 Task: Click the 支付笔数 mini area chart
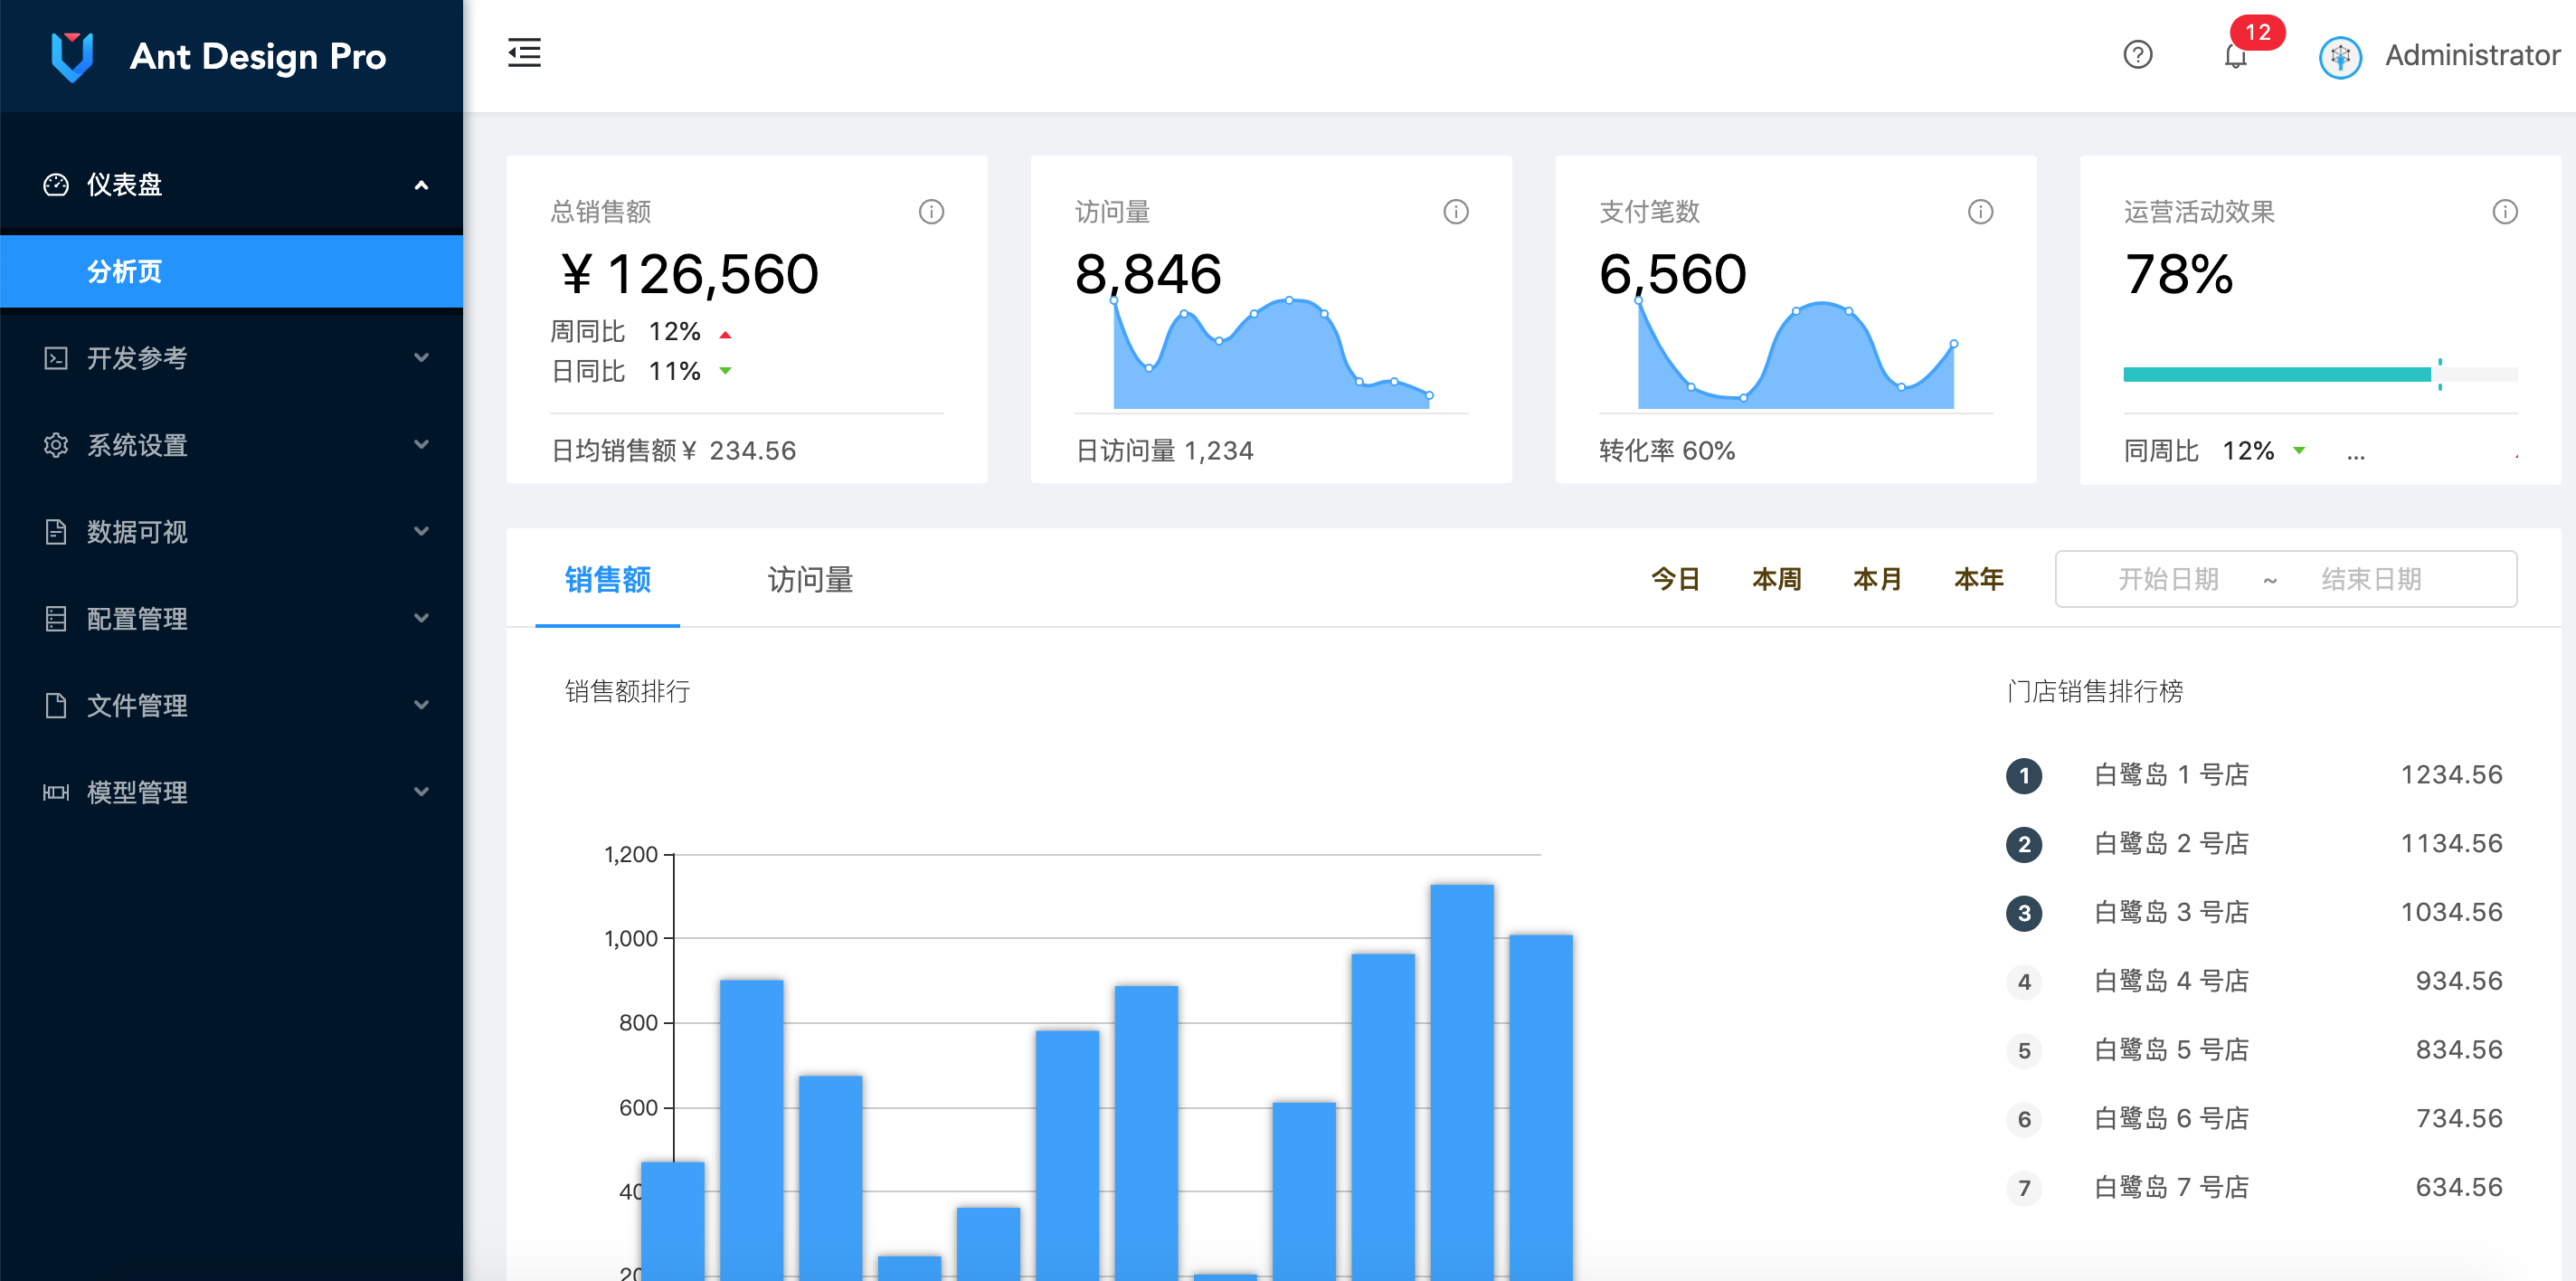pos(1796,354)
